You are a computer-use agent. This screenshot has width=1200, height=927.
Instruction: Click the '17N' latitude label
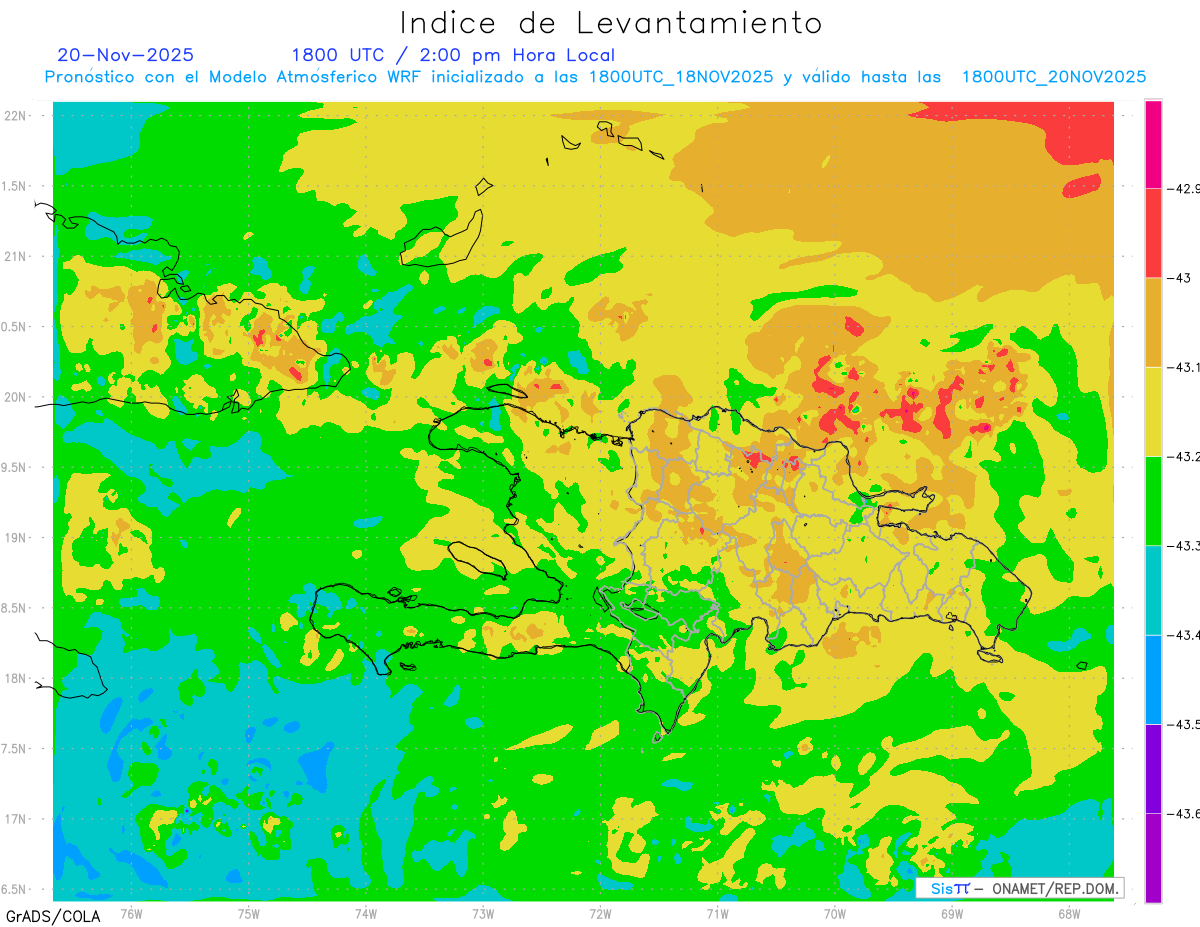15,819
